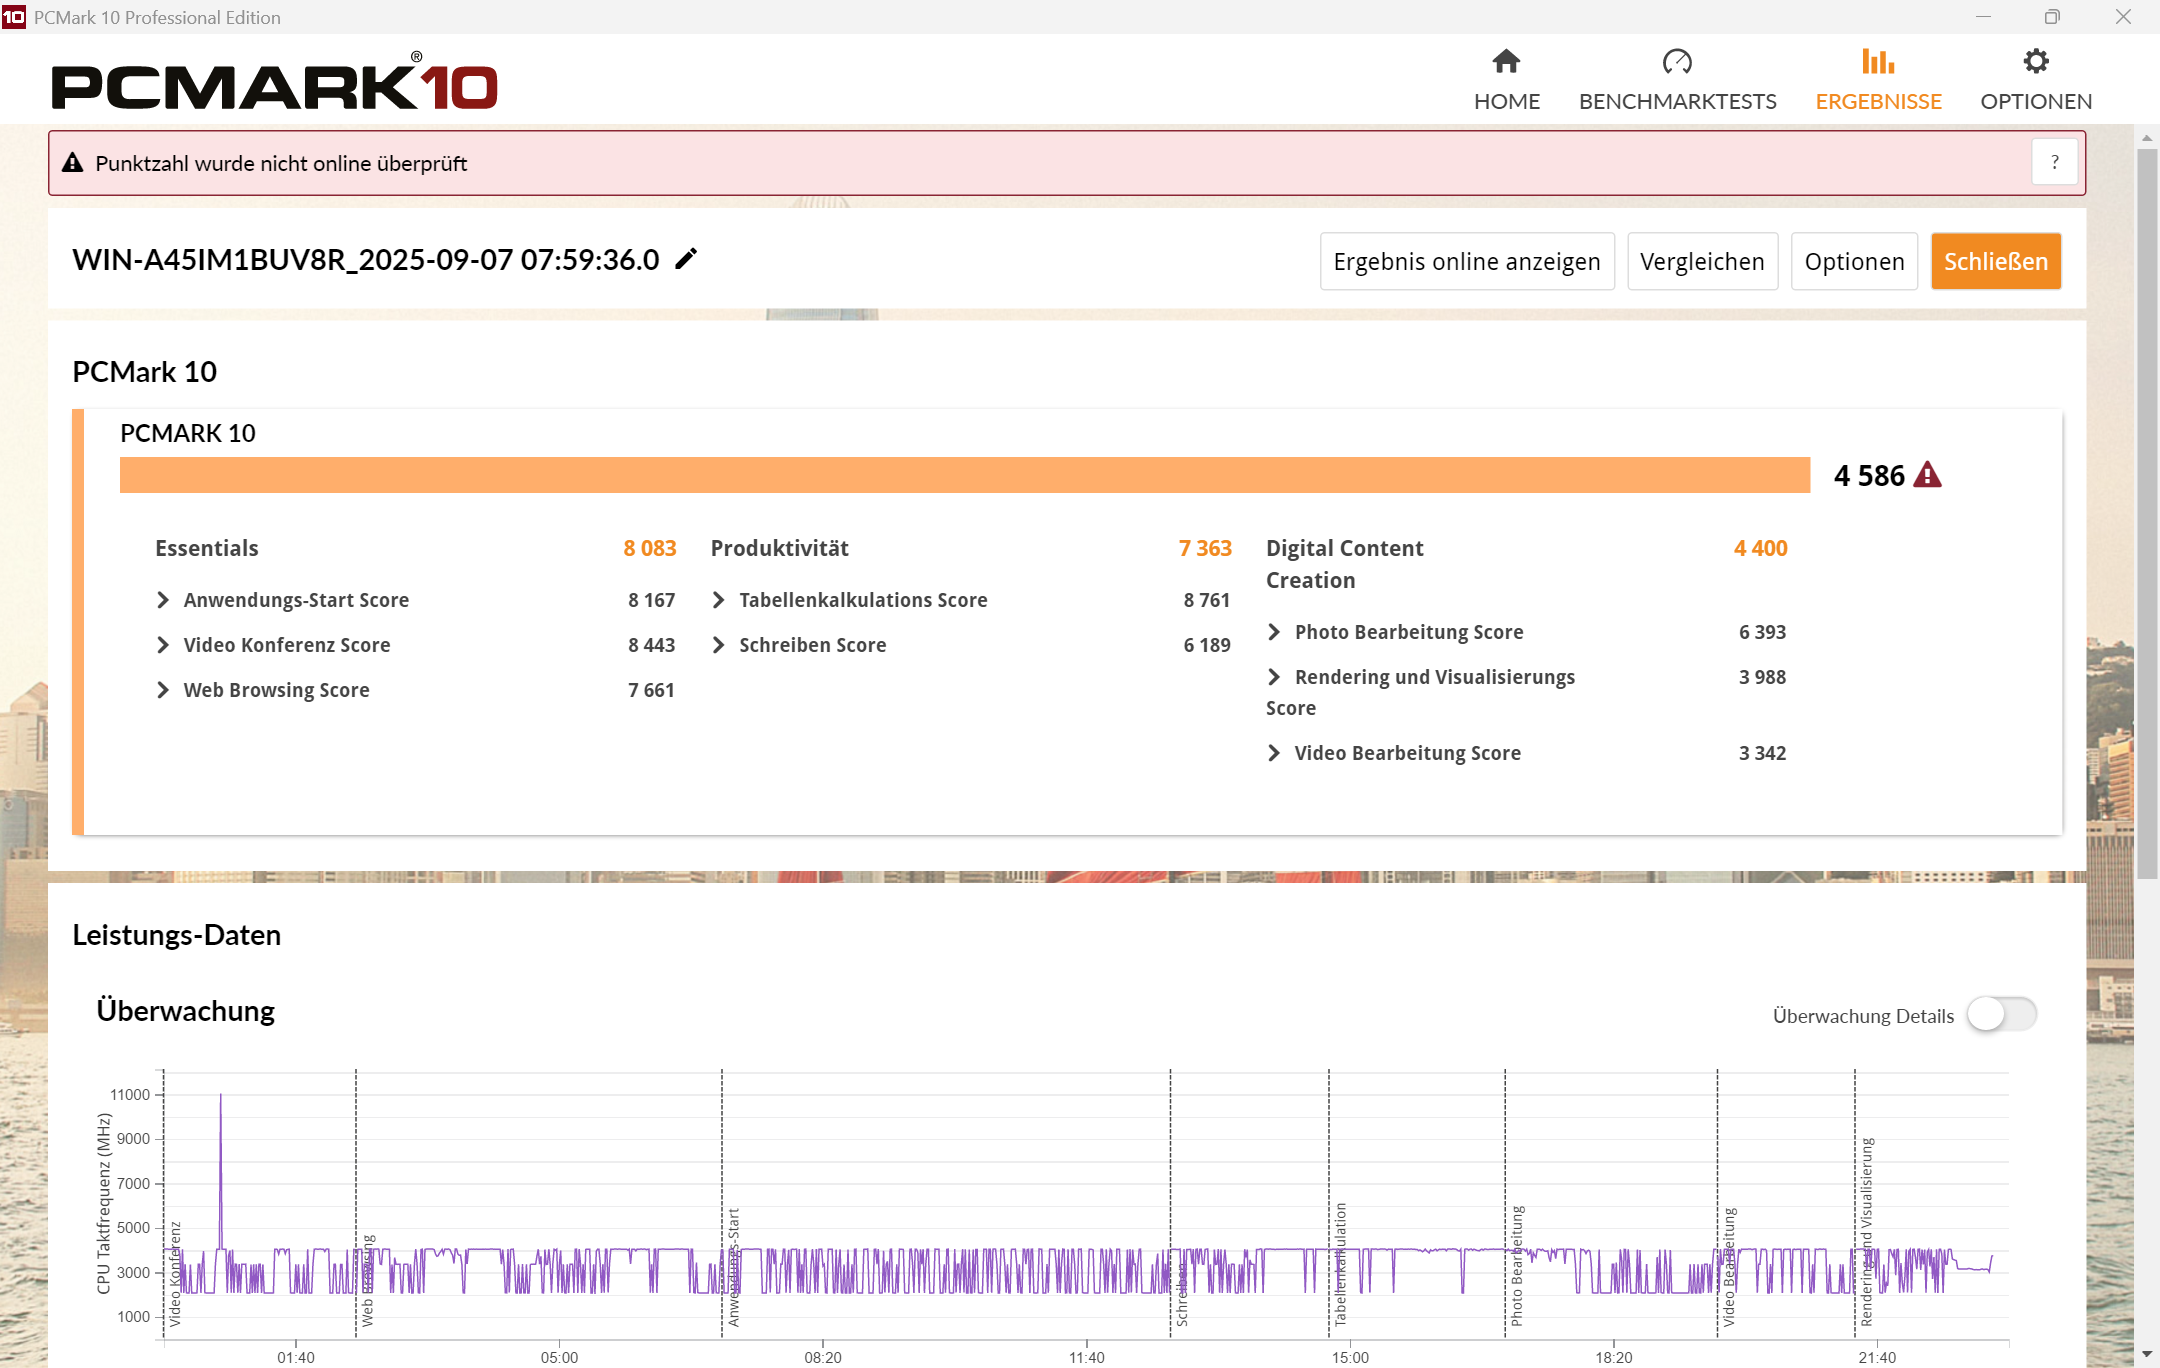Click the Video Bearbeitung marker in chart

1729,1267
